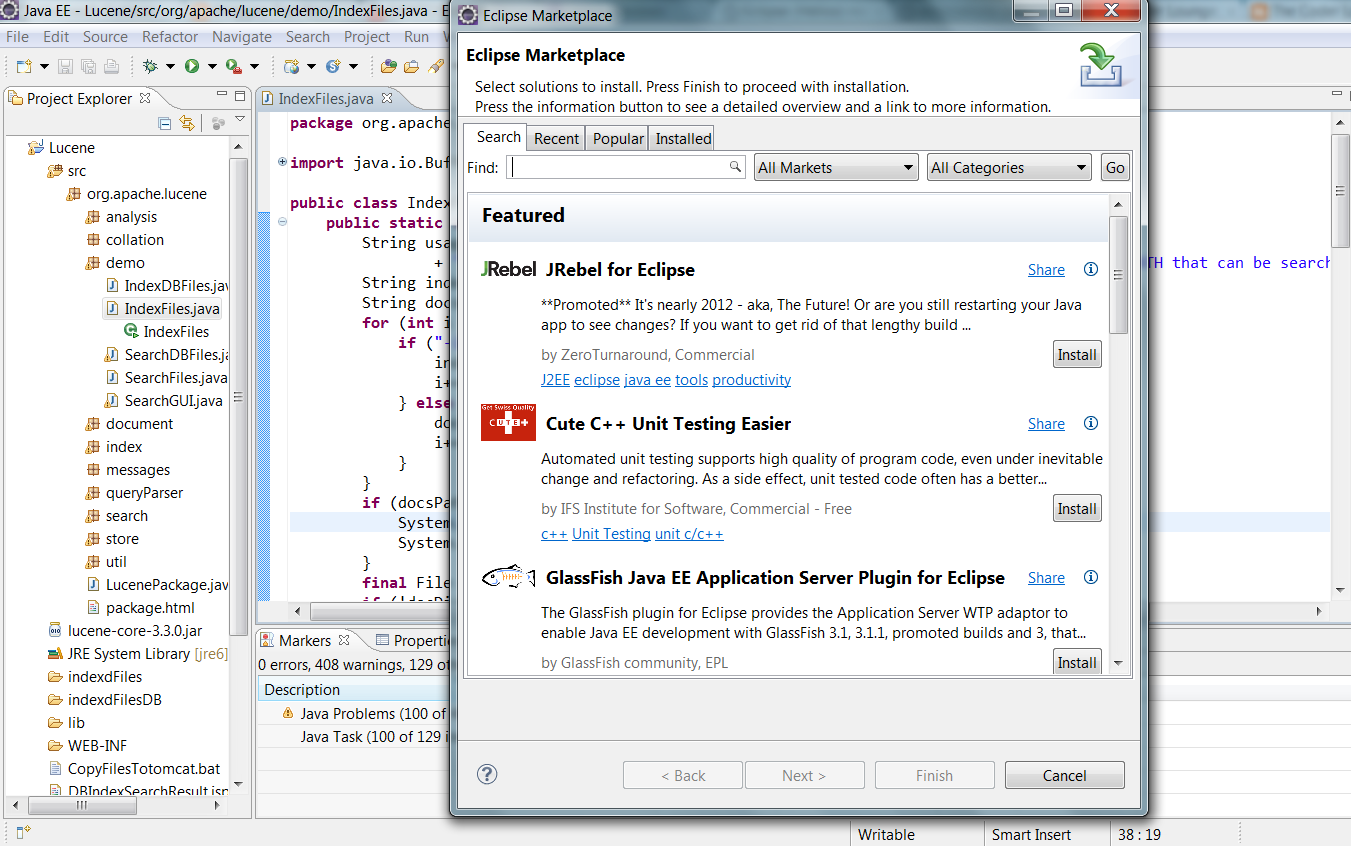Click the JRebel logo icon
This screenshot has width=1351, height=846.
pyautogui.click(x=508, y=268)
